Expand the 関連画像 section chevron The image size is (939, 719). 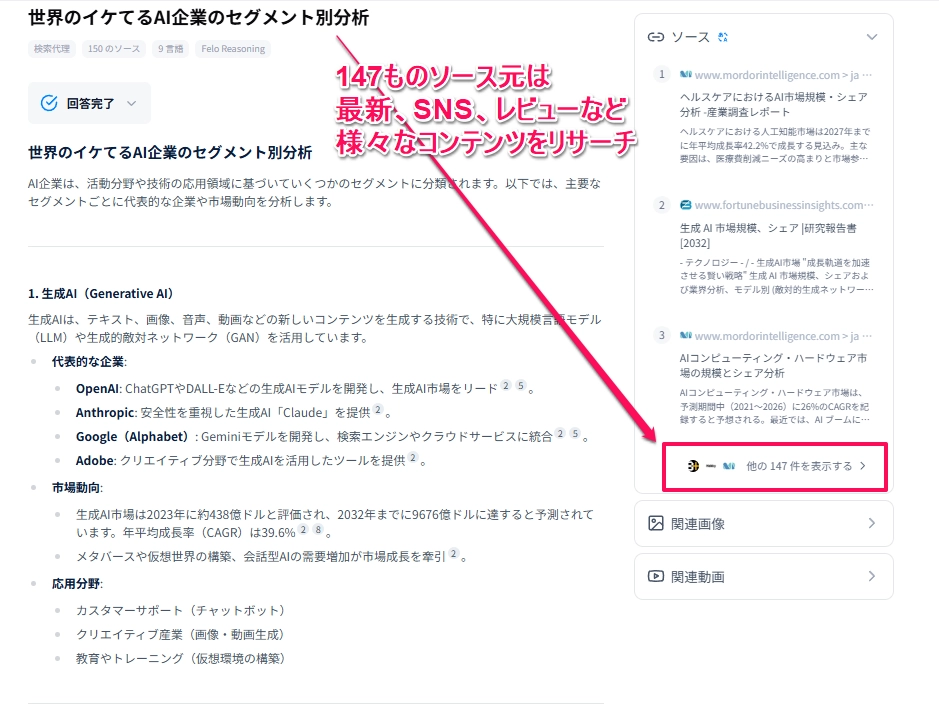pos(872,523)
